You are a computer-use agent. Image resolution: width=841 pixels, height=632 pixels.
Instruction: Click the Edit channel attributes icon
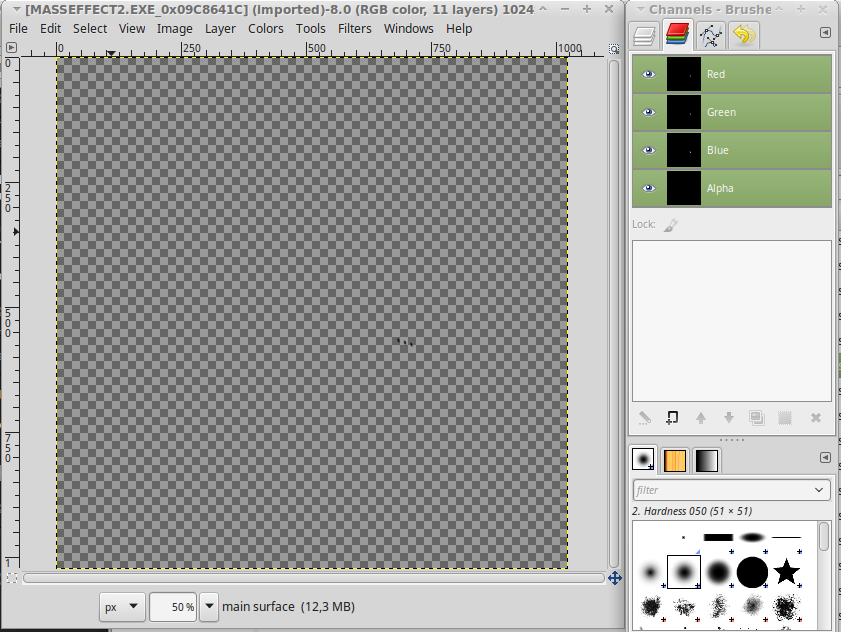(645, 418)
